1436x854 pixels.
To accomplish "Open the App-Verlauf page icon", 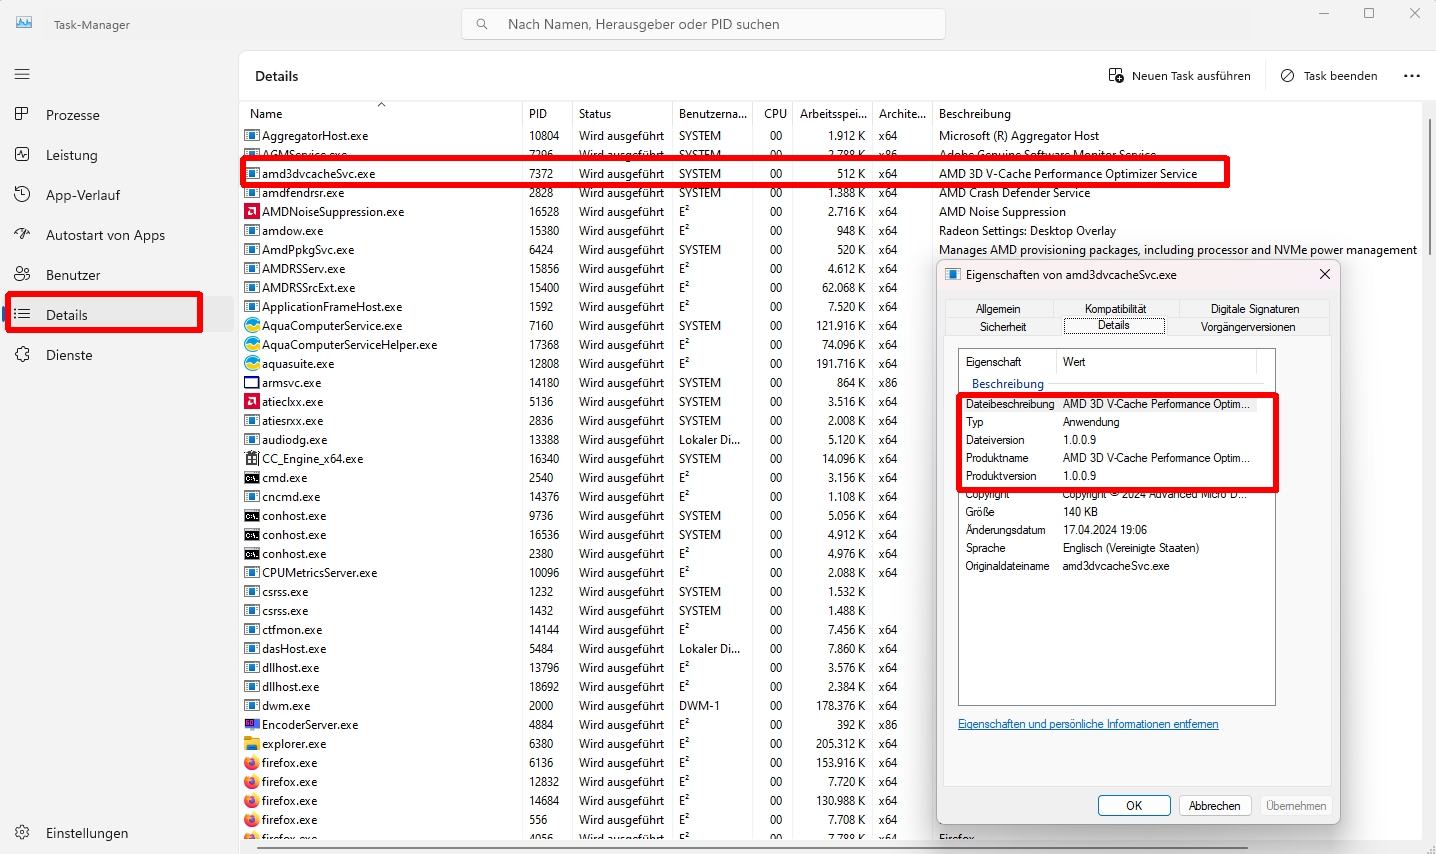I will 22,194.
